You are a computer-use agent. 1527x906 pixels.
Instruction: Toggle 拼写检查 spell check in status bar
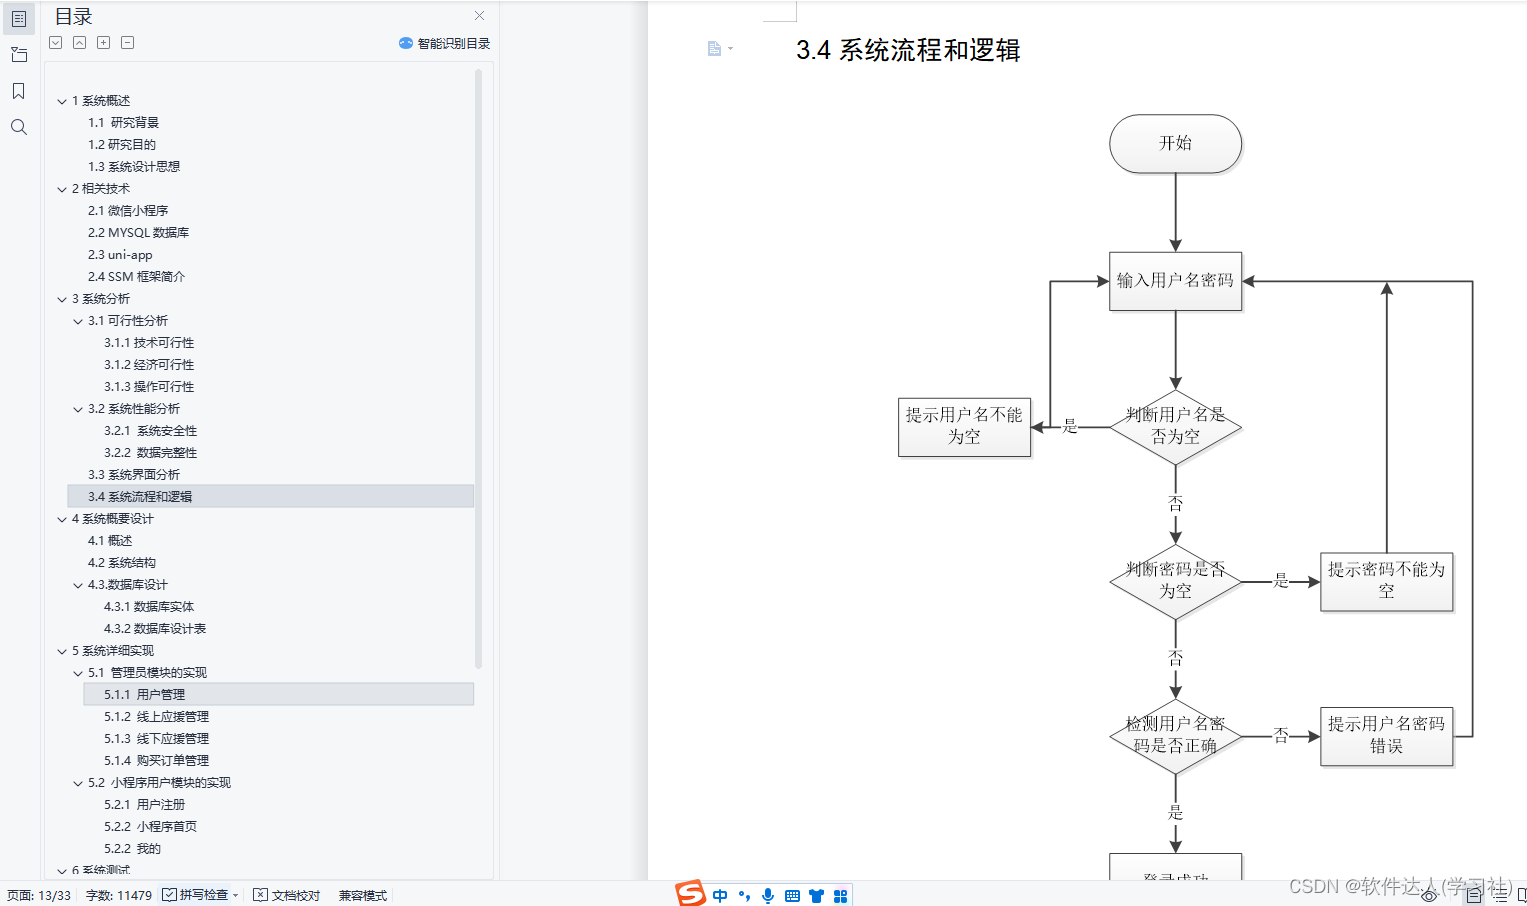[196, 895]
